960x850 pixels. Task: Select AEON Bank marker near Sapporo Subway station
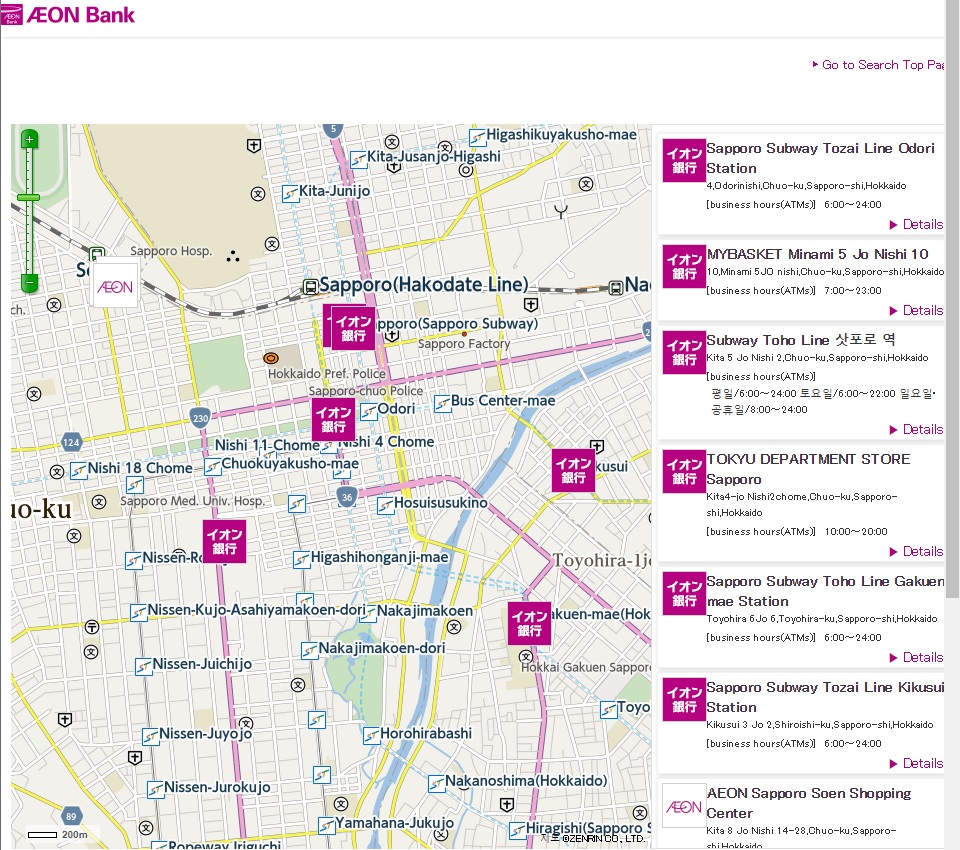point(353,328)
